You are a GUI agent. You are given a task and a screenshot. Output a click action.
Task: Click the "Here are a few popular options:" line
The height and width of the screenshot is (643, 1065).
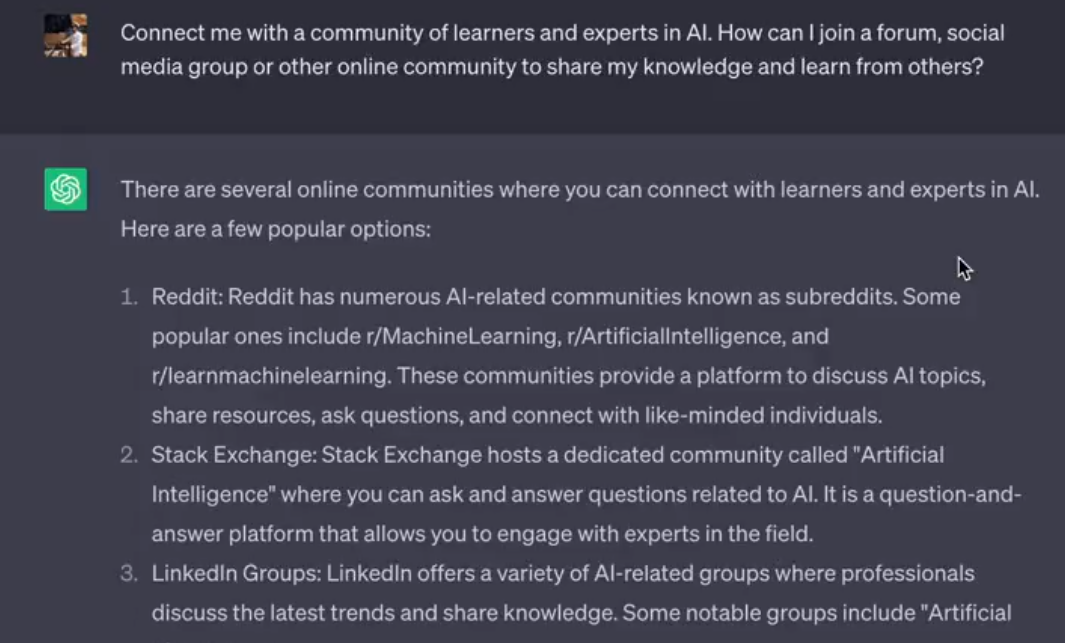pyautogui.click(x=275, y=229)
